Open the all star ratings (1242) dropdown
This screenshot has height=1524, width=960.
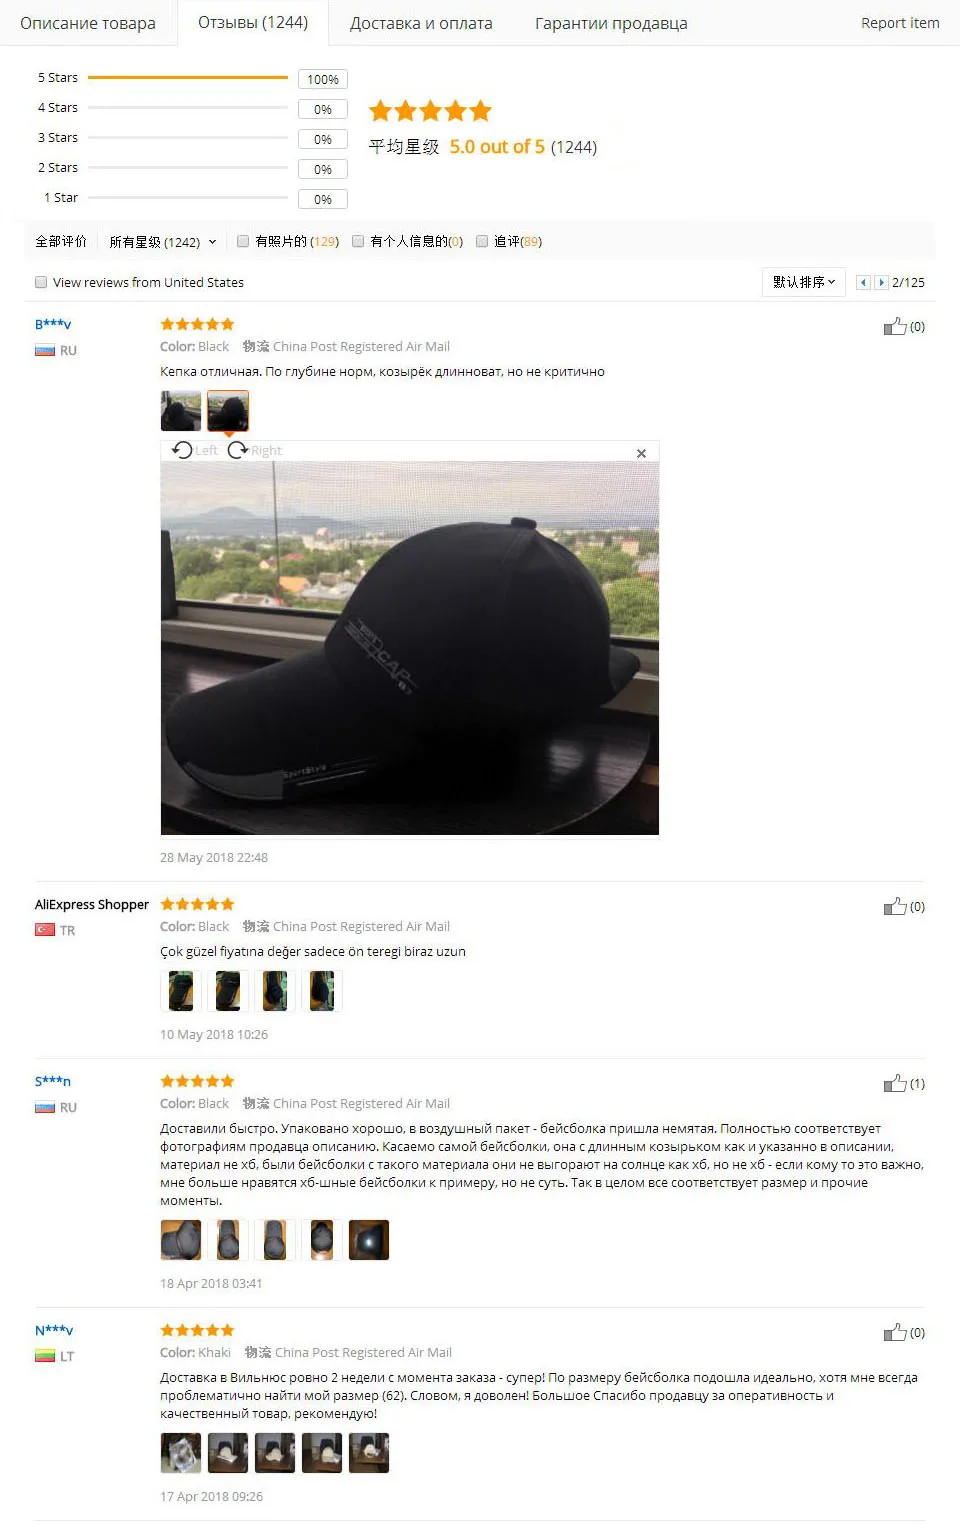(x=162, y=242)
